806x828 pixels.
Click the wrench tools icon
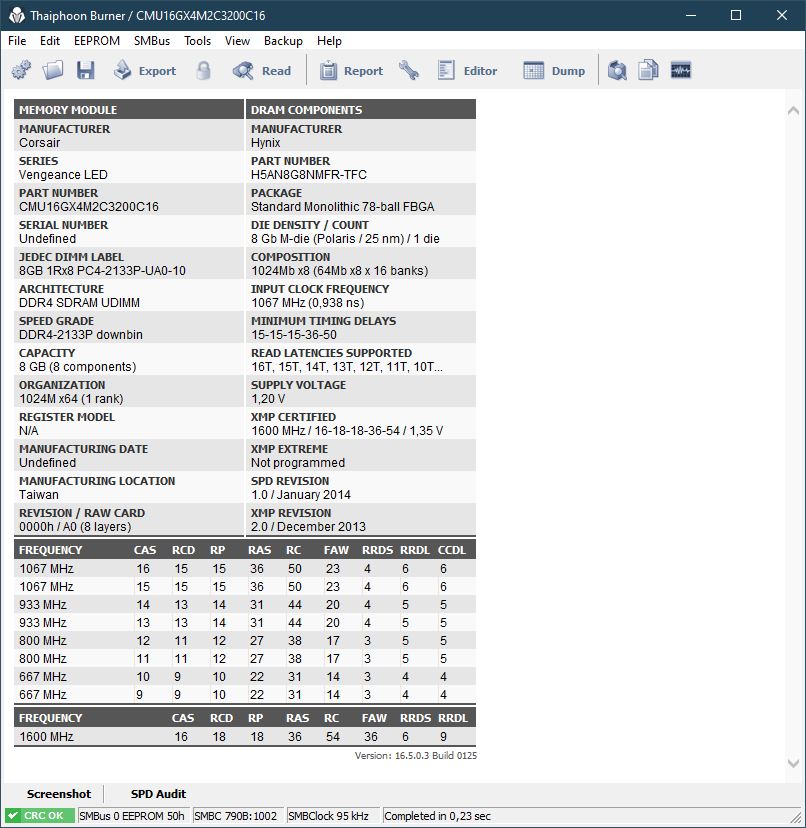409,70
